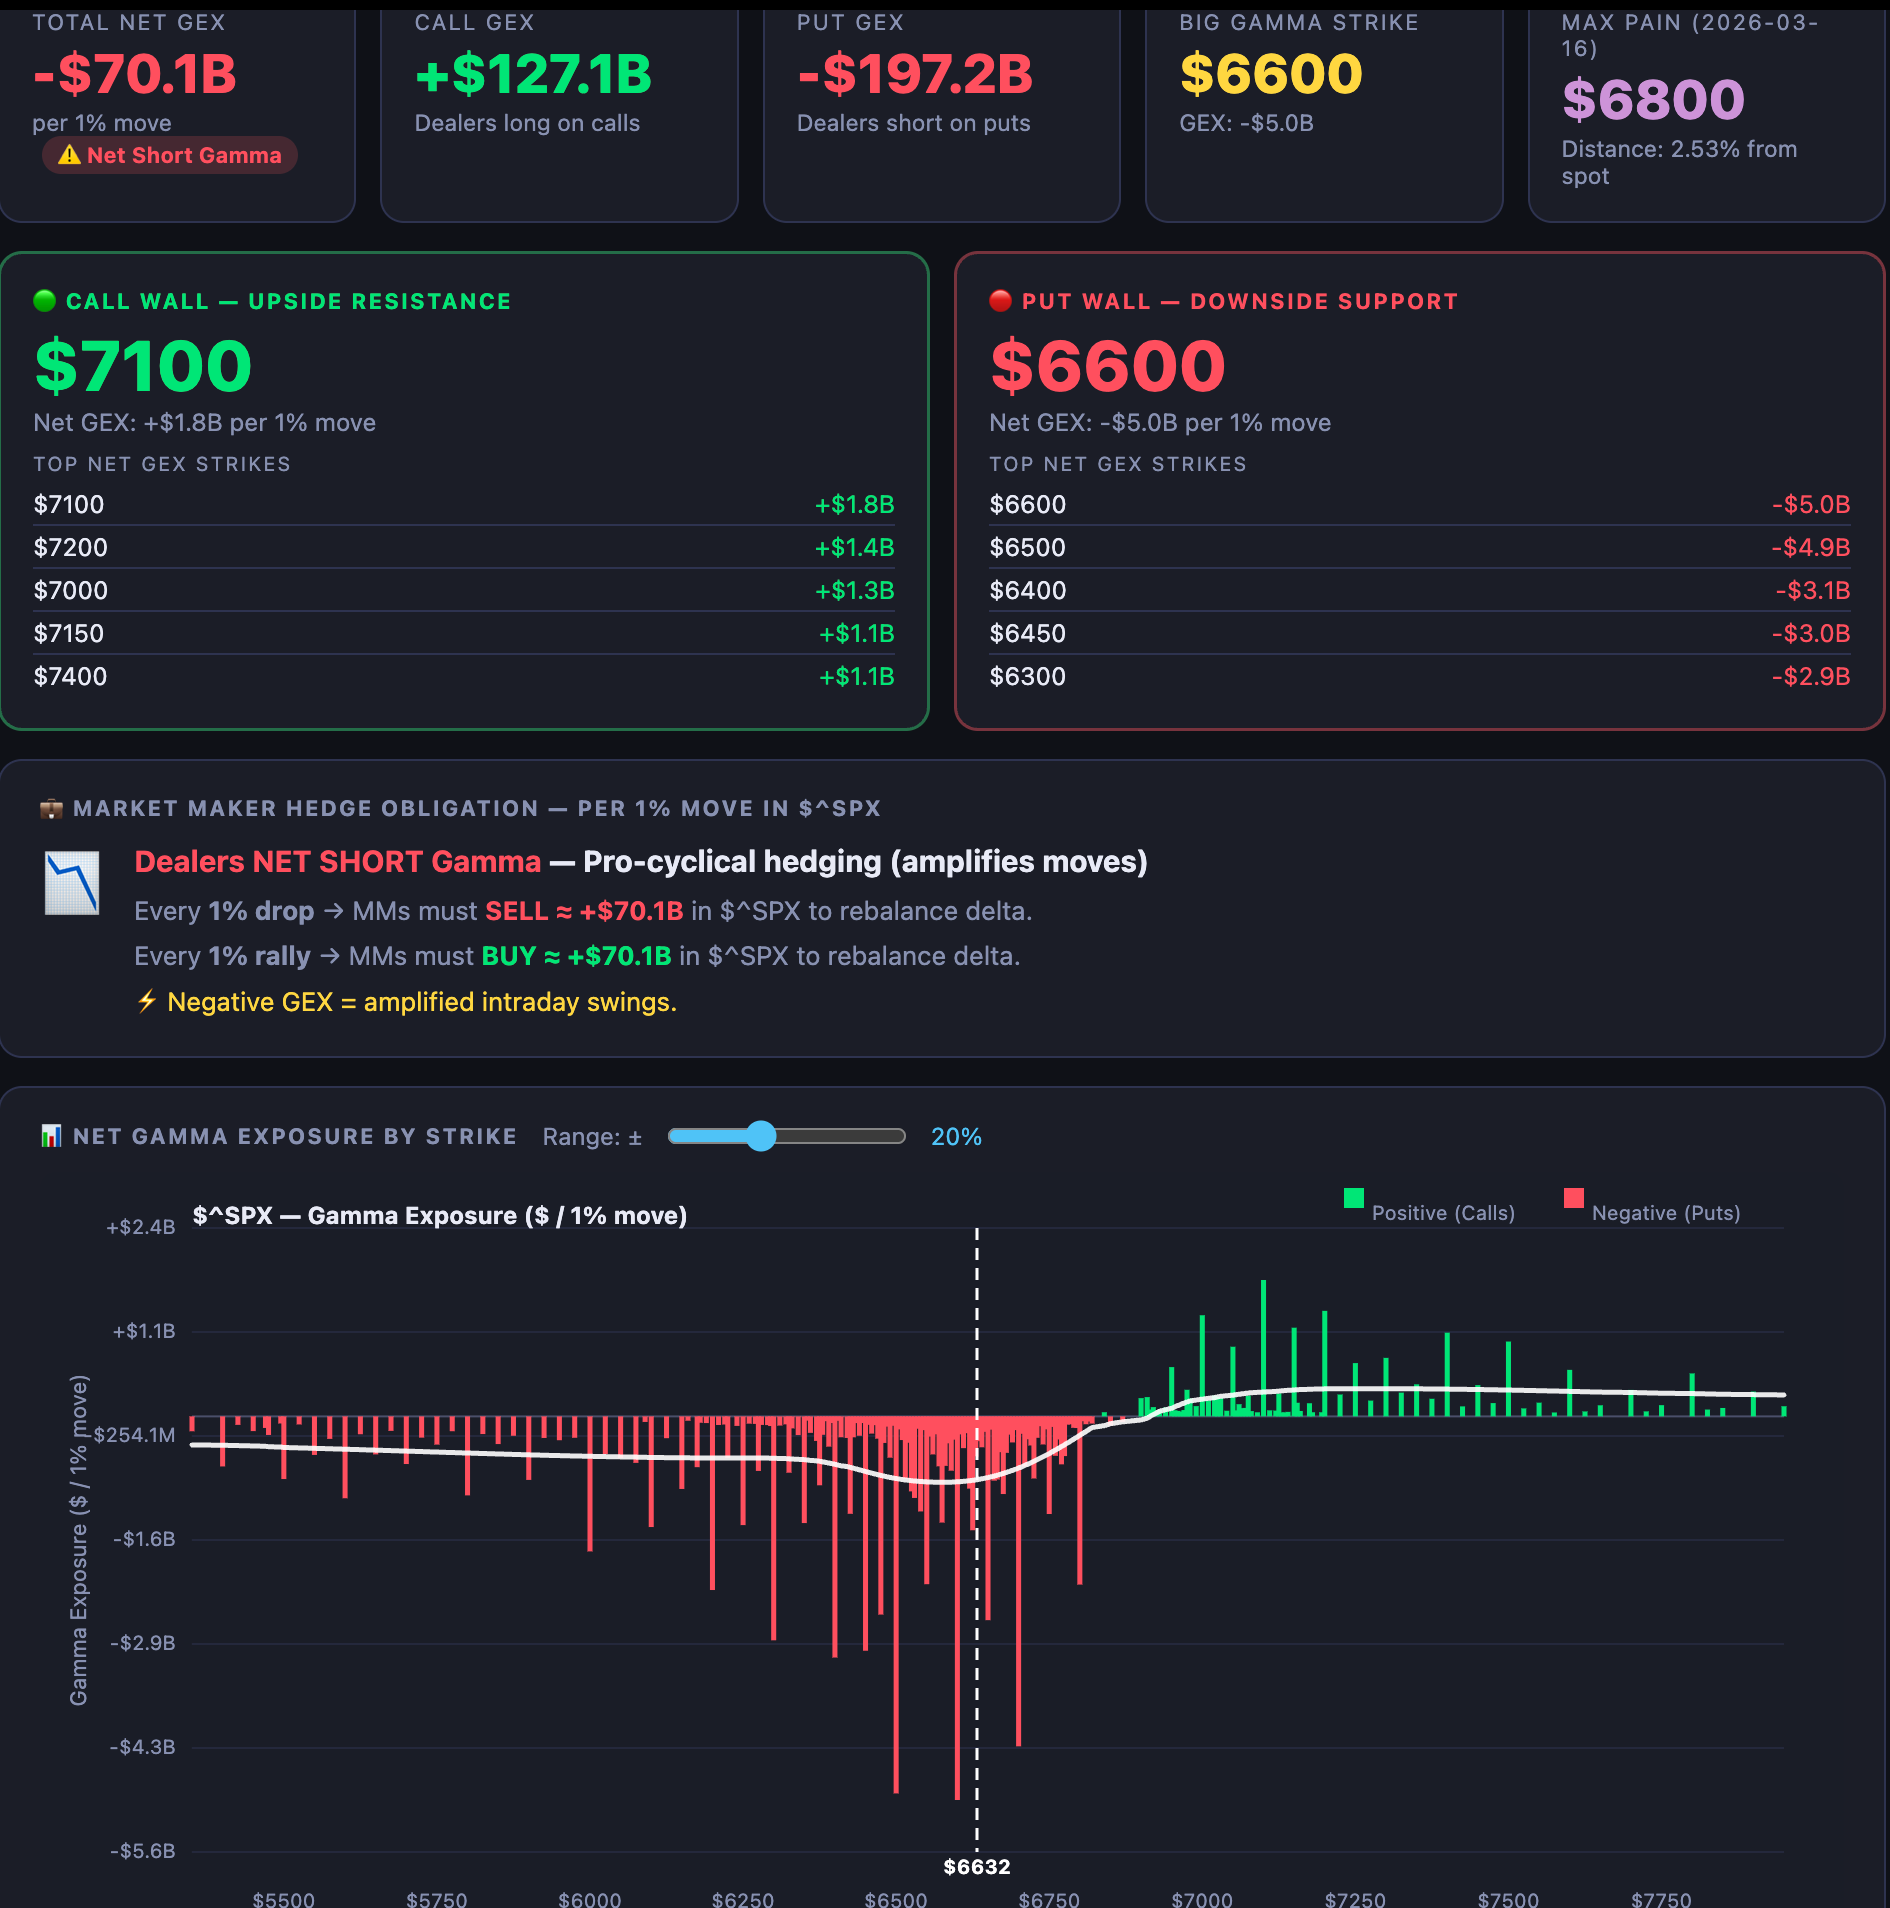This screenshot has height=1908, width=1890.
Task: Click the Range slider handle
Action: coord(761,1136)
